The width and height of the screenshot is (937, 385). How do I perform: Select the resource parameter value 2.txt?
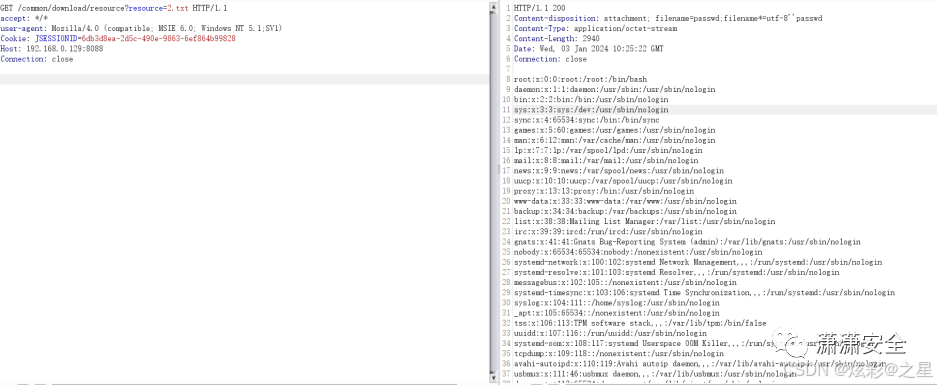[178, 8]
